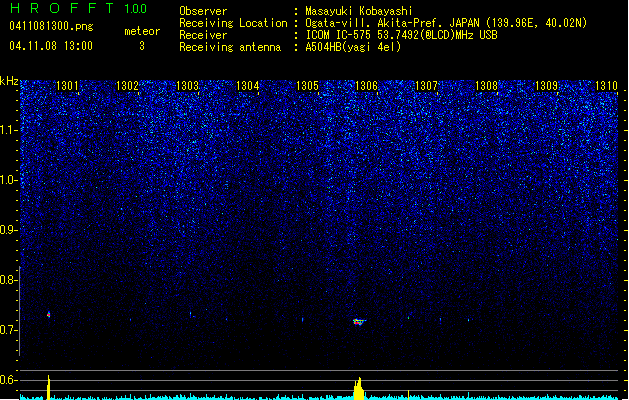
Task: Click the meteor echo near 1301
Action: click(x=49, y=315)
